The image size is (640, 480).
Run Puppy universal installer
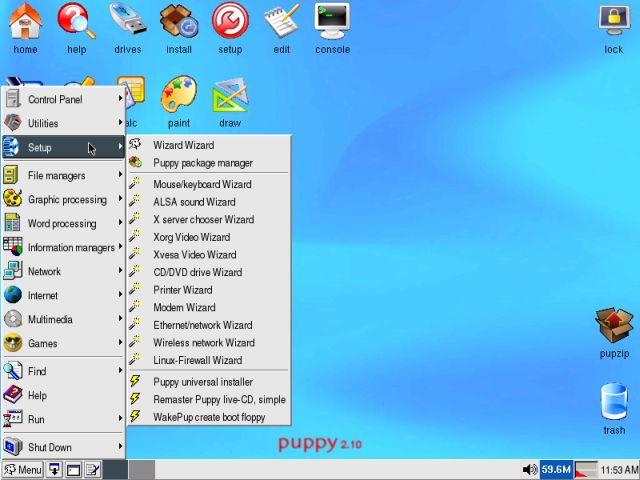pos(209,382)
